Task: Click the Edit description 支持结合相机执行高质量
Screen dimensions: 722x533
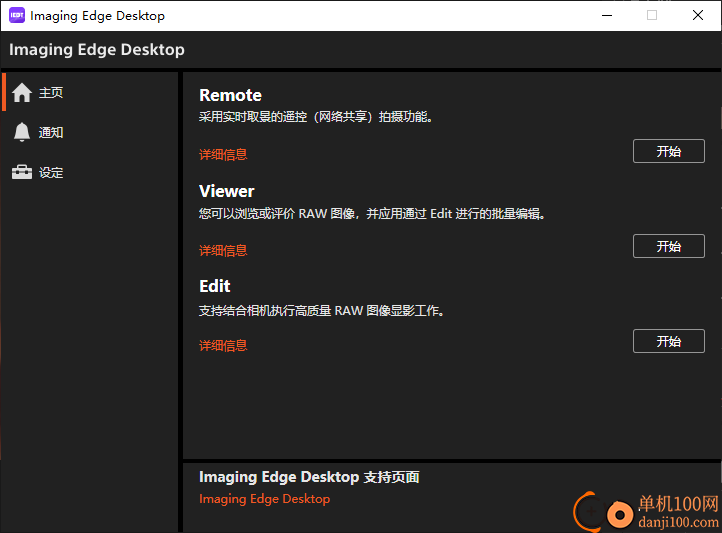Action: pos(322,311)
